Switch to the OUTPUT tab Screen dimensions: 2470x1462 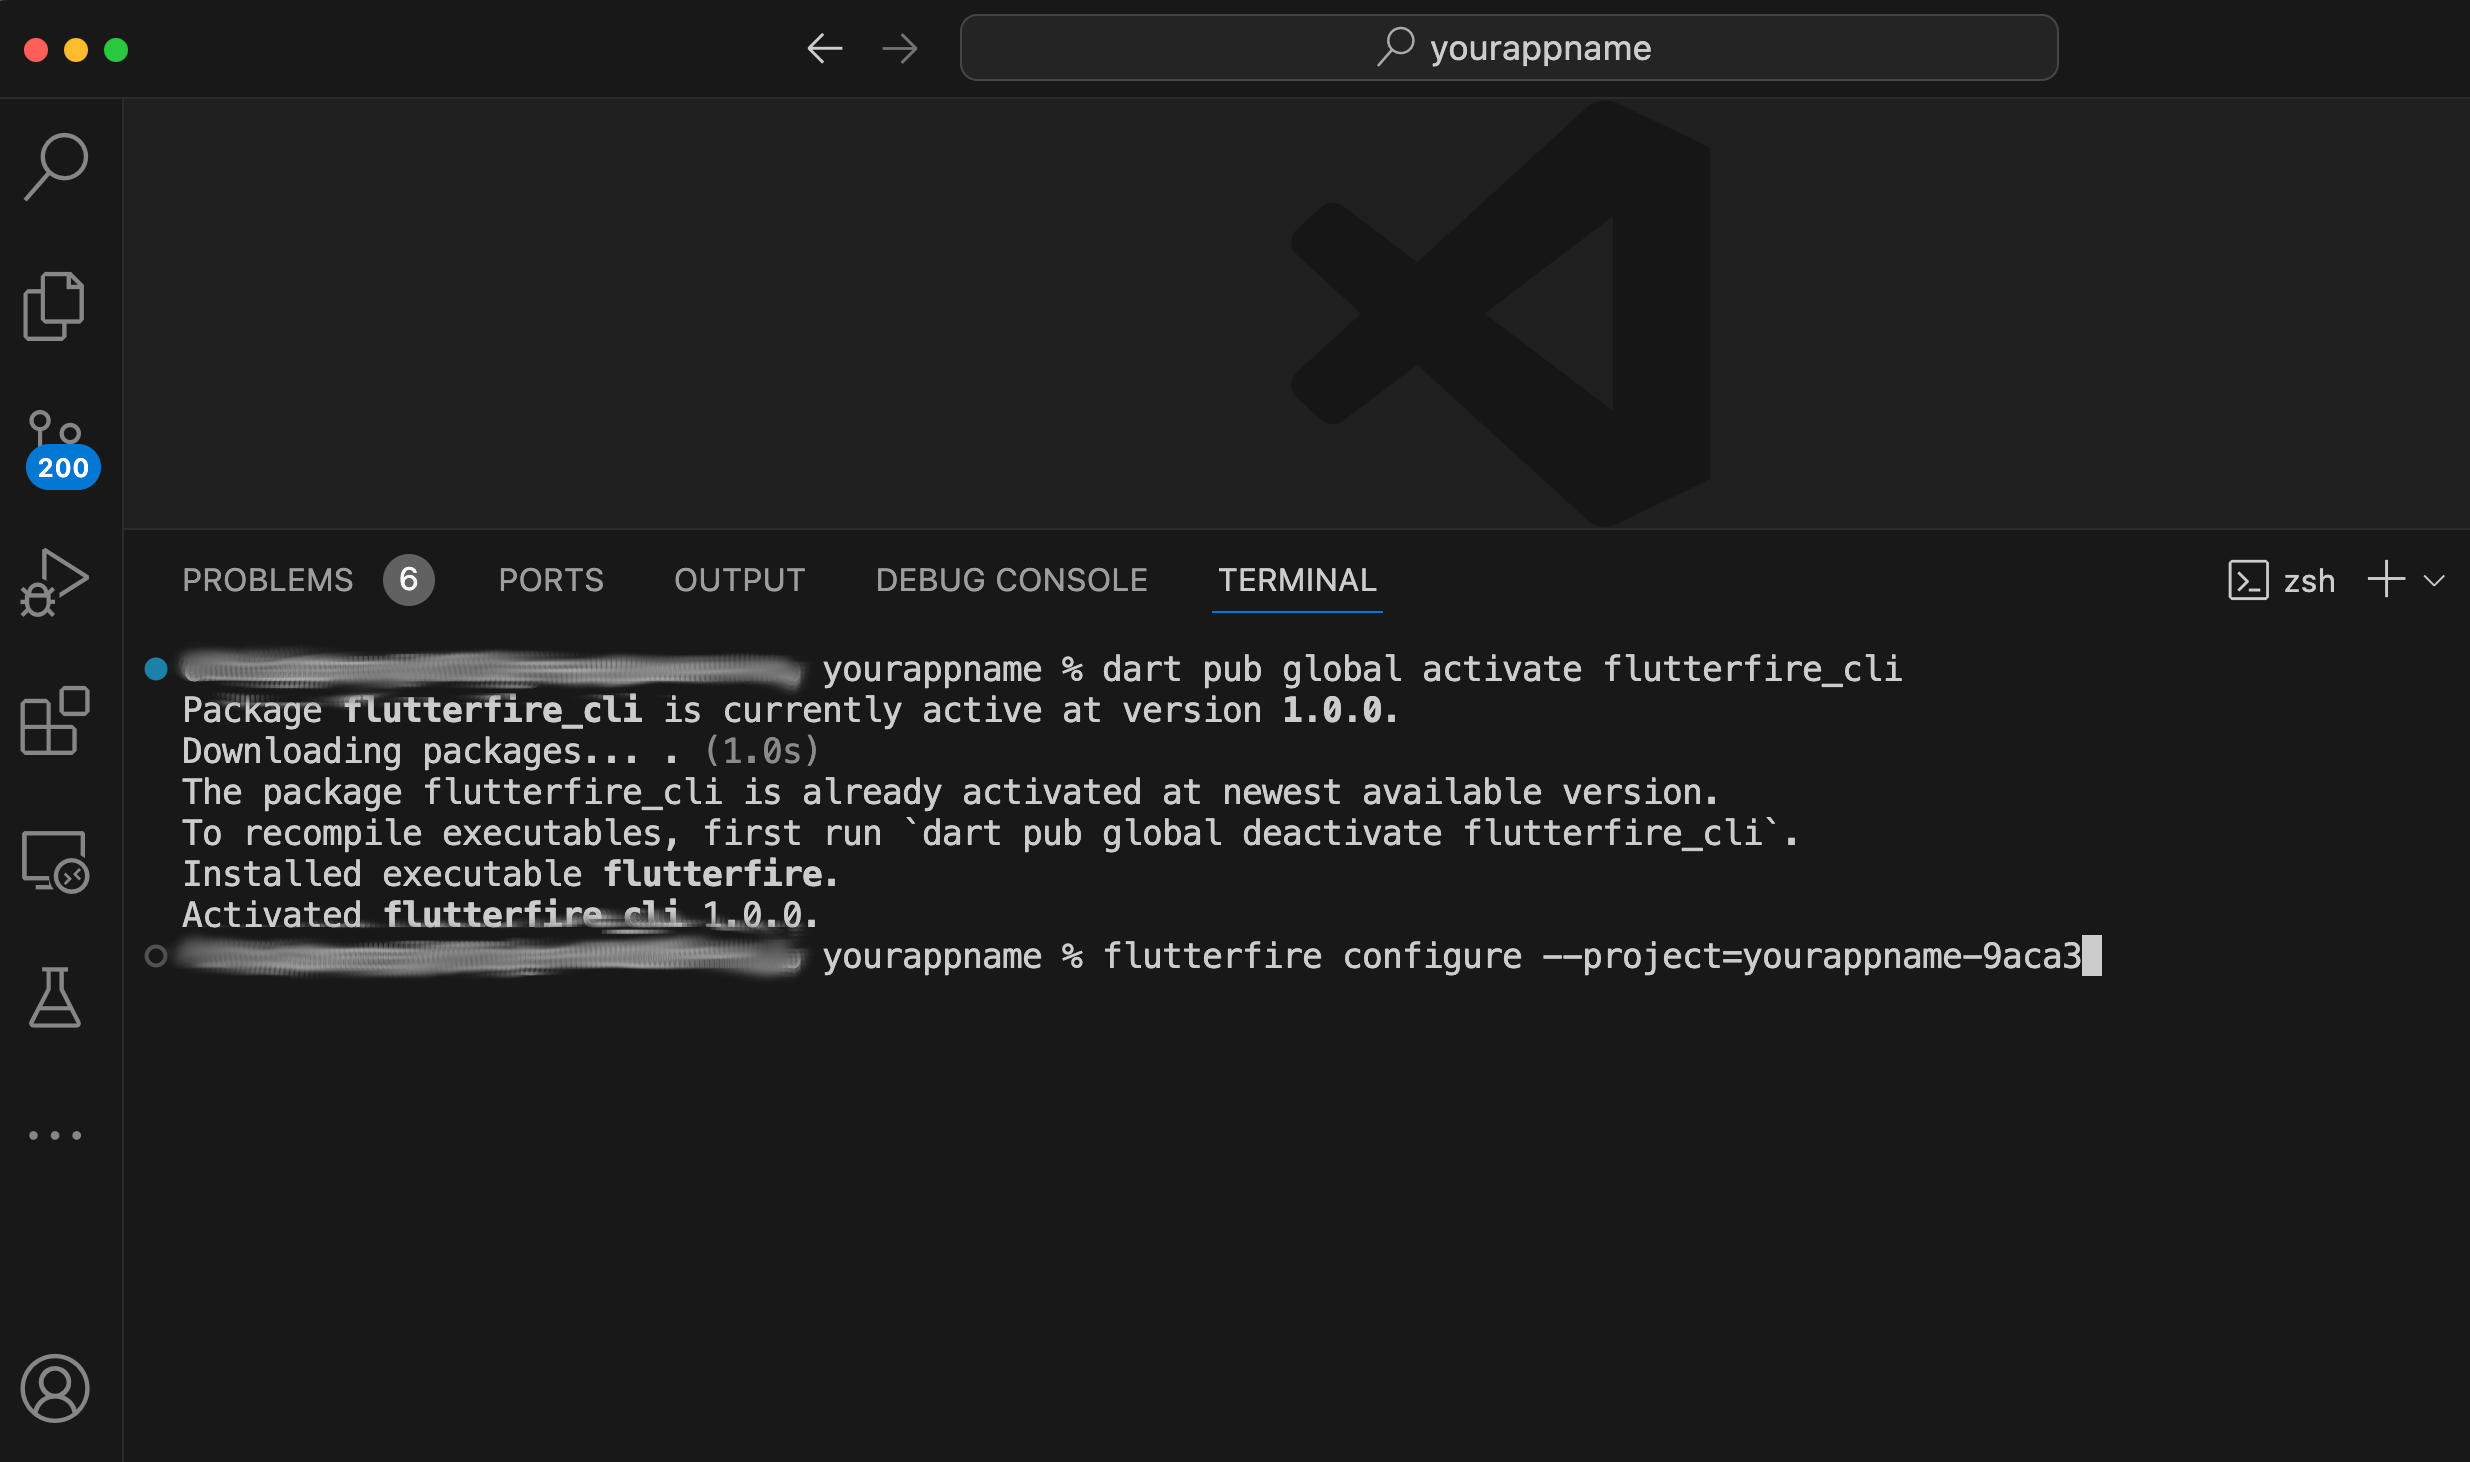[x=739, y=580]
